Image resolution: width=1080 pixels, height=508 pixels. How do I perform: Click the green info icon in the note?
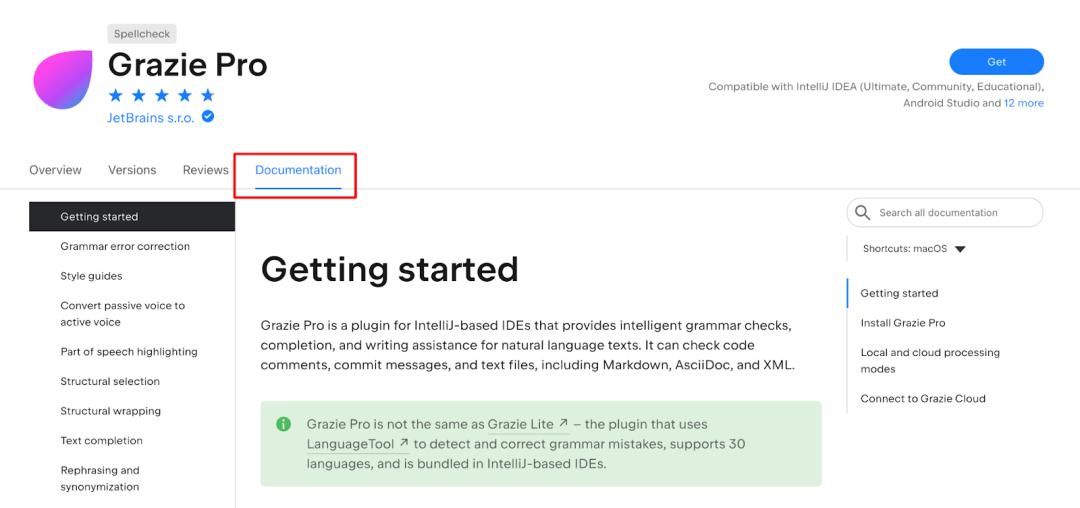point(283,424)
